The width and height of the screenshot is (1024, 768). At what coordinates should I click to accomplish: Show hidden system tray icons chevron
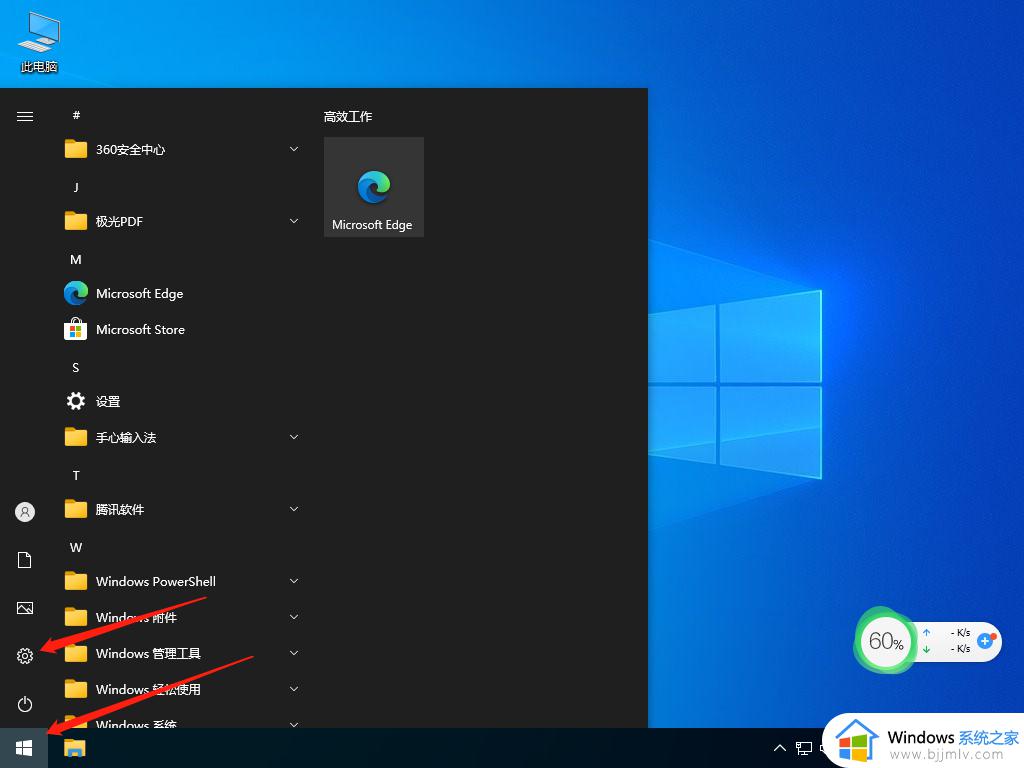[x=780, y=748]
